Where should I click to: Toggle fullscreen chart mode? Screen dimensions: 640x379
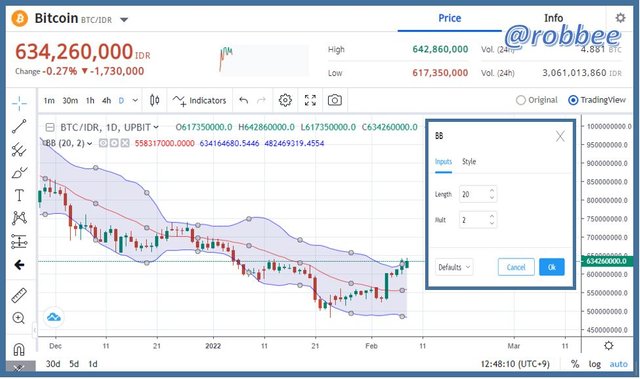click(x=310, y=100)
